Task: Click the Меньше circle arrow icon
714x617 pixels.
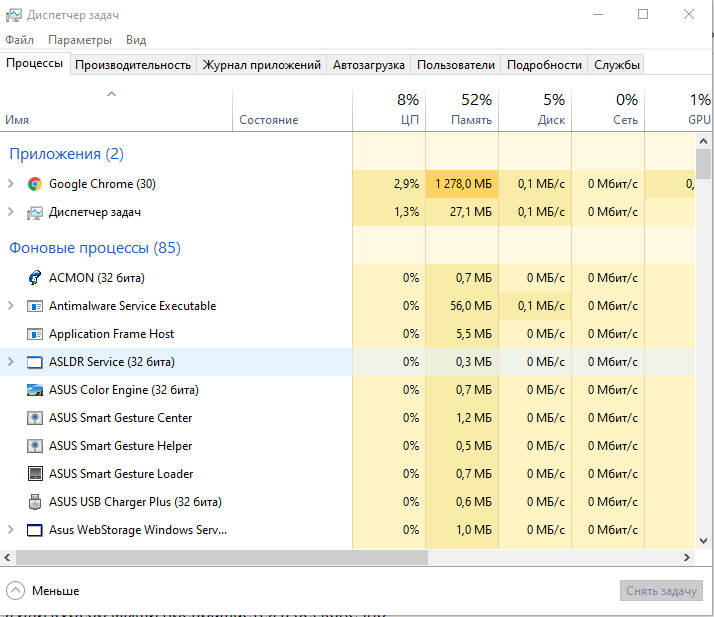Action: (x=15, y=591)
